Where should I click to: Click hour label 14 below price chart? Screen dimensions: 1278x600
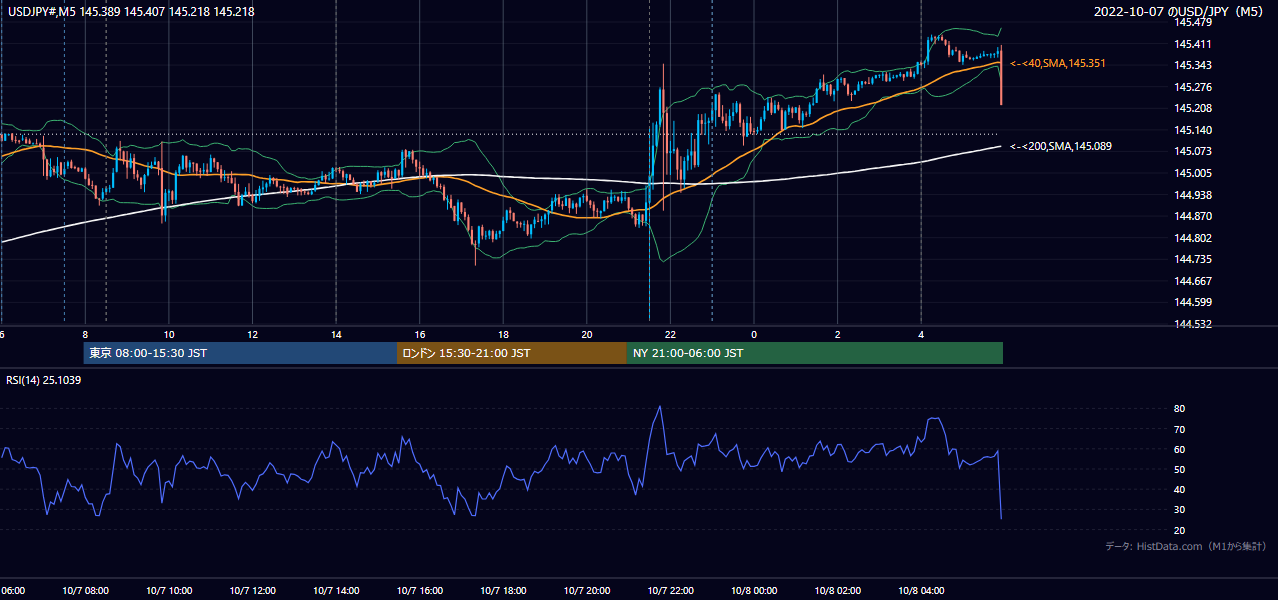coord(336,334)
